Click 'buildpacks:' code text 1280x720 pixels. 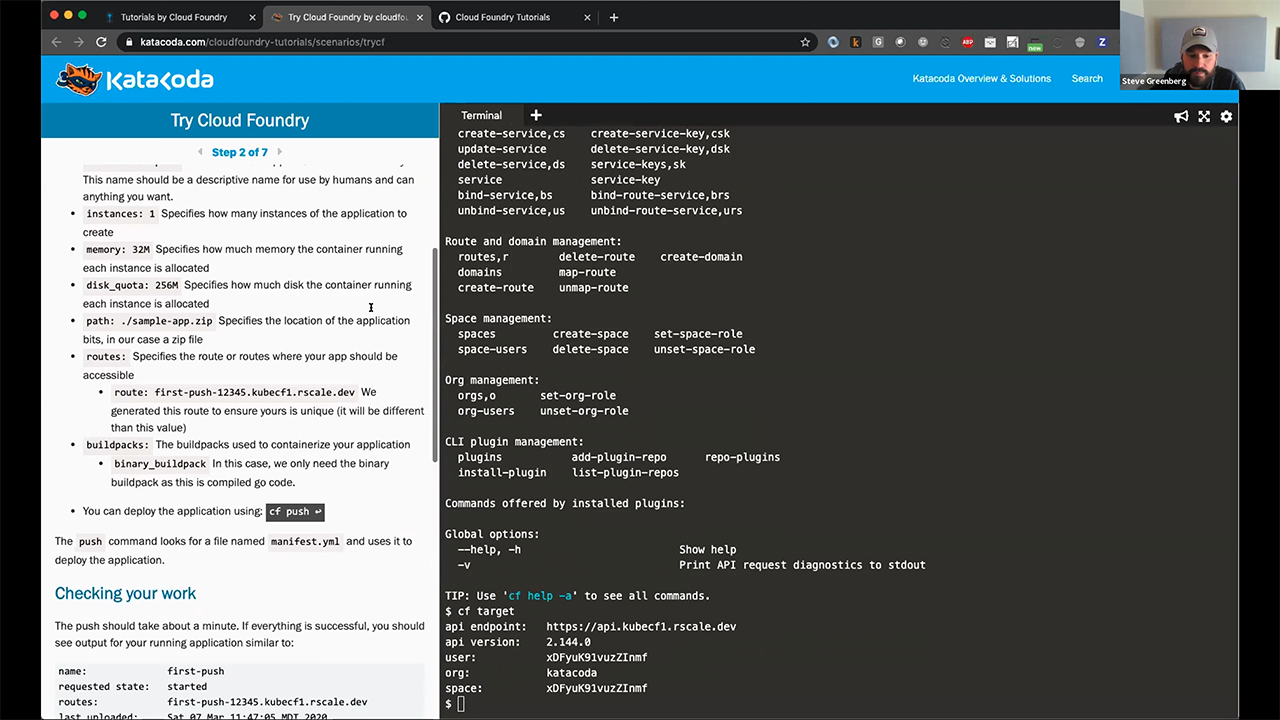point(117,445)
